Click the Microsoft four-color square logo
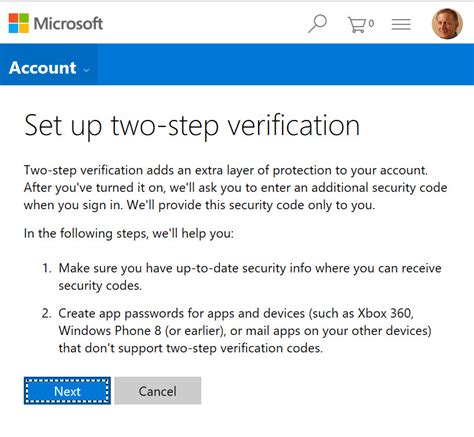The height and width of the screenshot is (437, 474). [19, 23]
